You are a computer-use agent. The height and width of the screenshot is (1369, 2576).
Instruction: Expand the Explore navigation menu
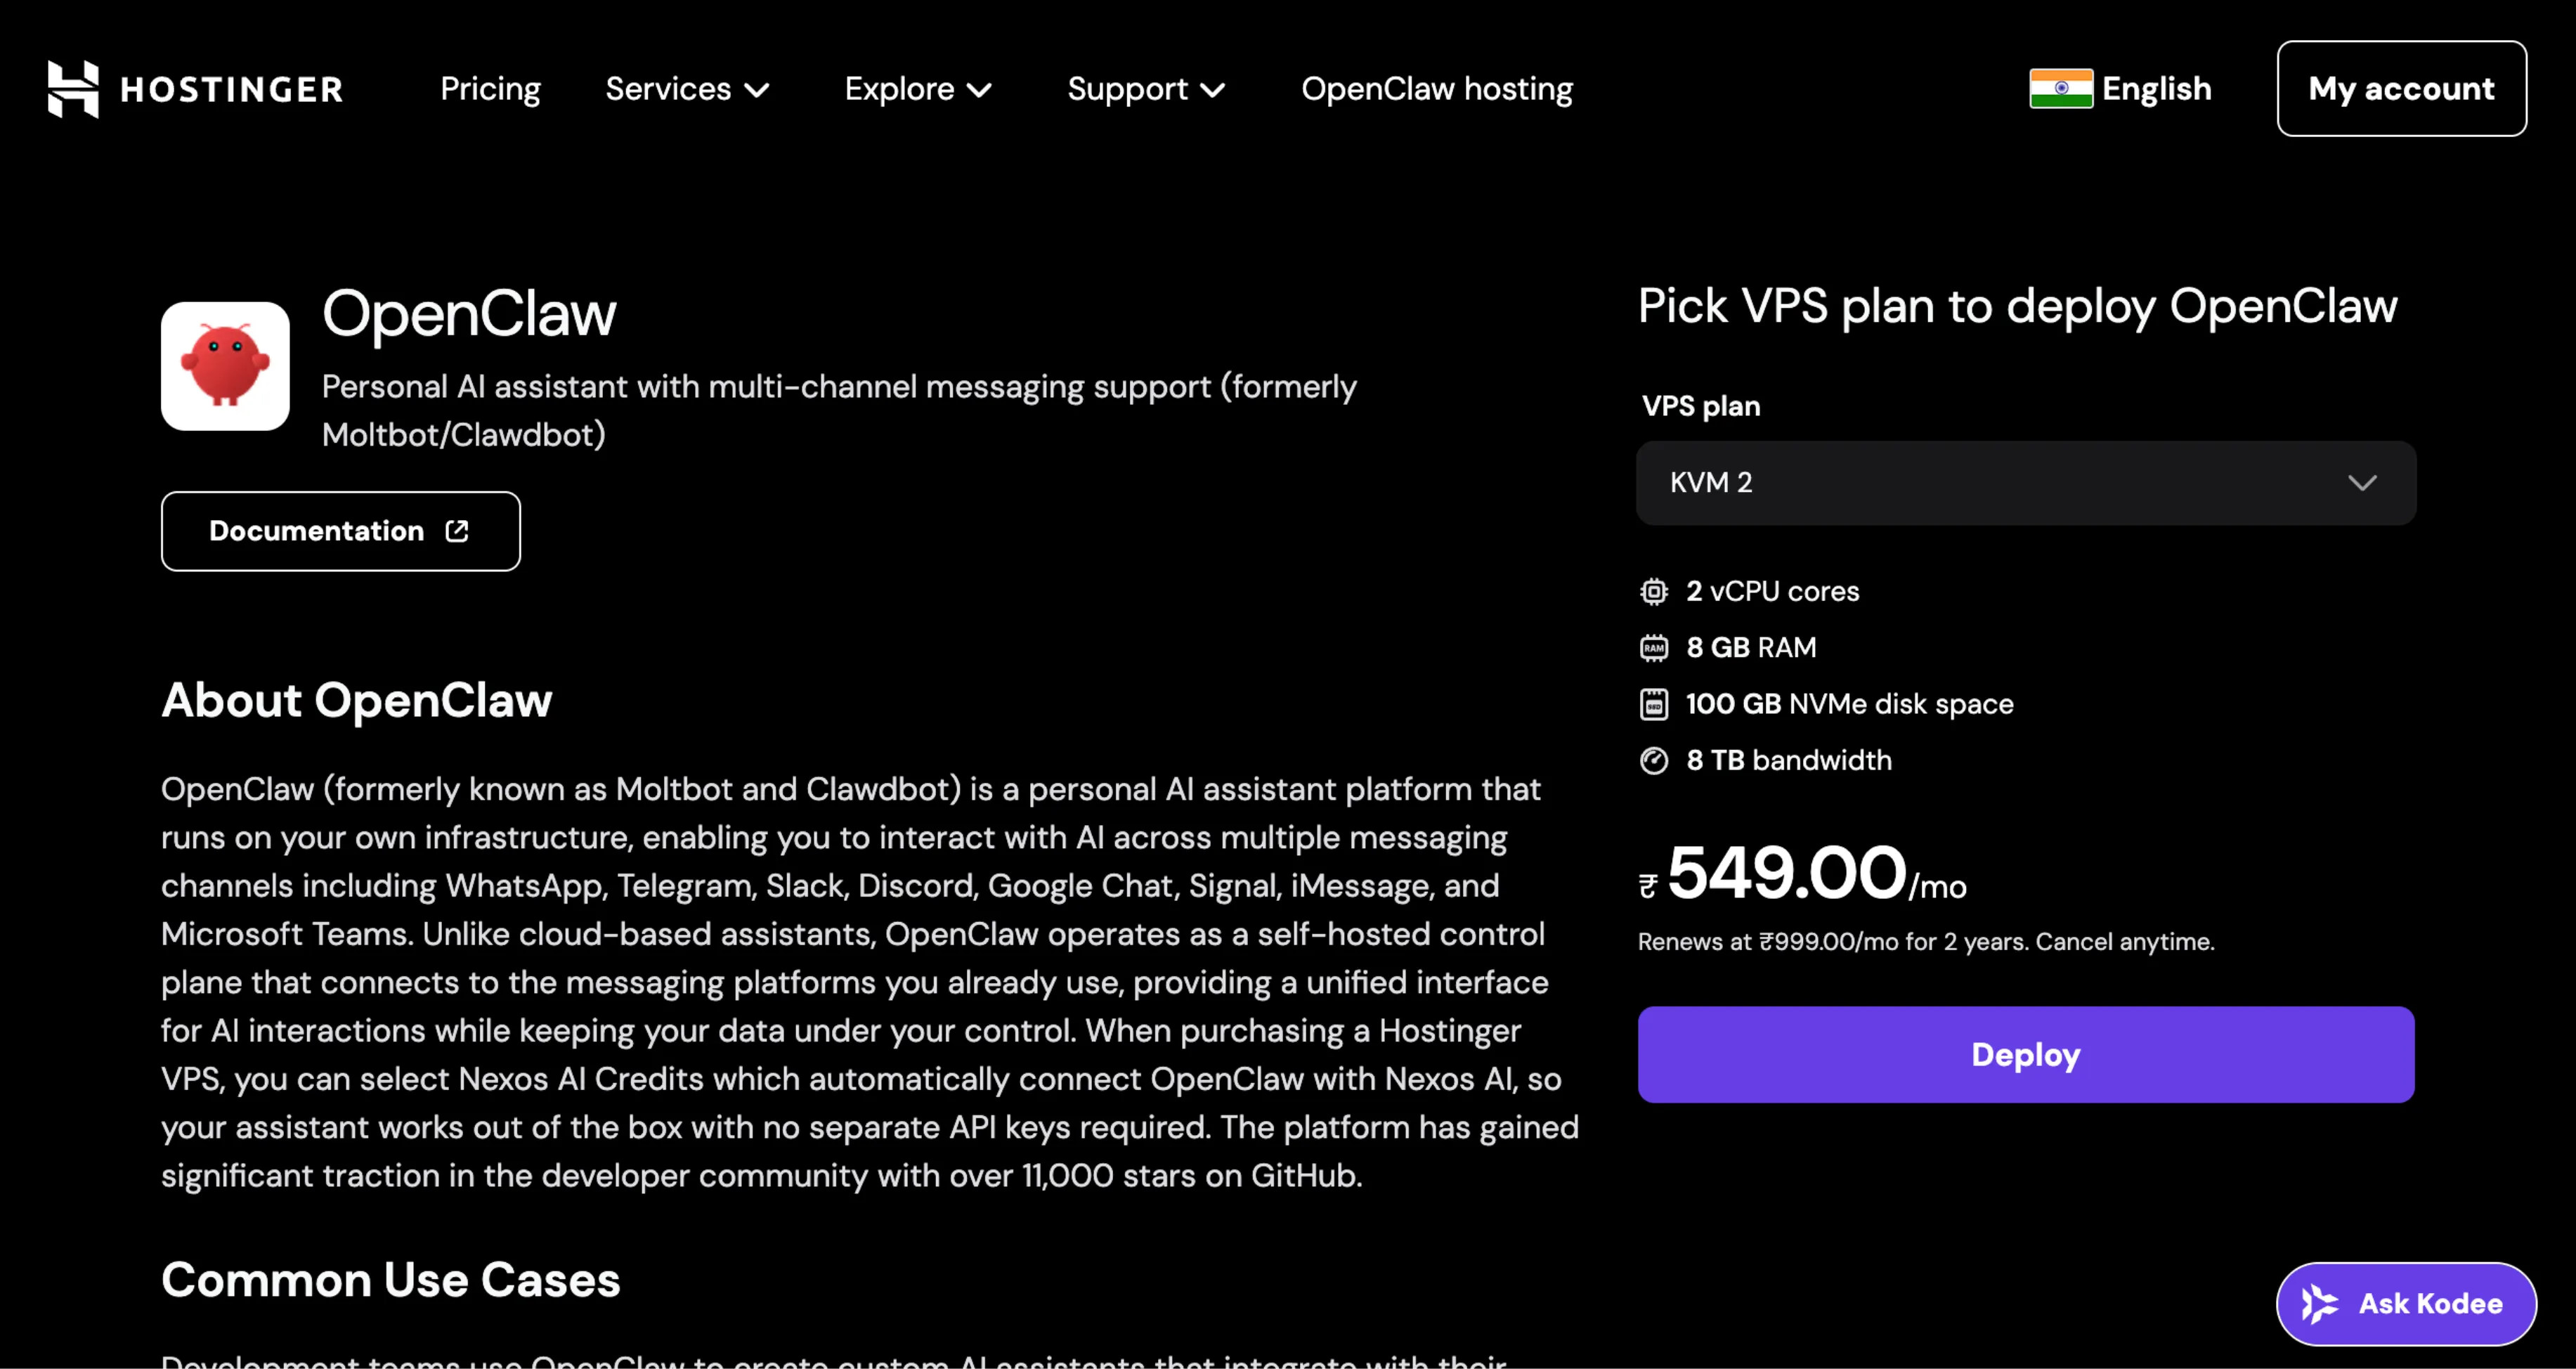[x=918, y=89]
